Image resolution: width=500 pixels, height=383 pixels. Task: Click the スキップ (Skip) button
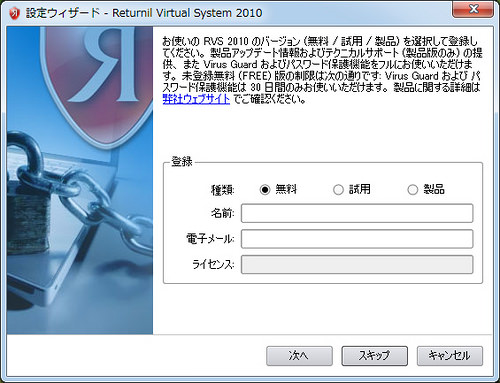(374, 356)
